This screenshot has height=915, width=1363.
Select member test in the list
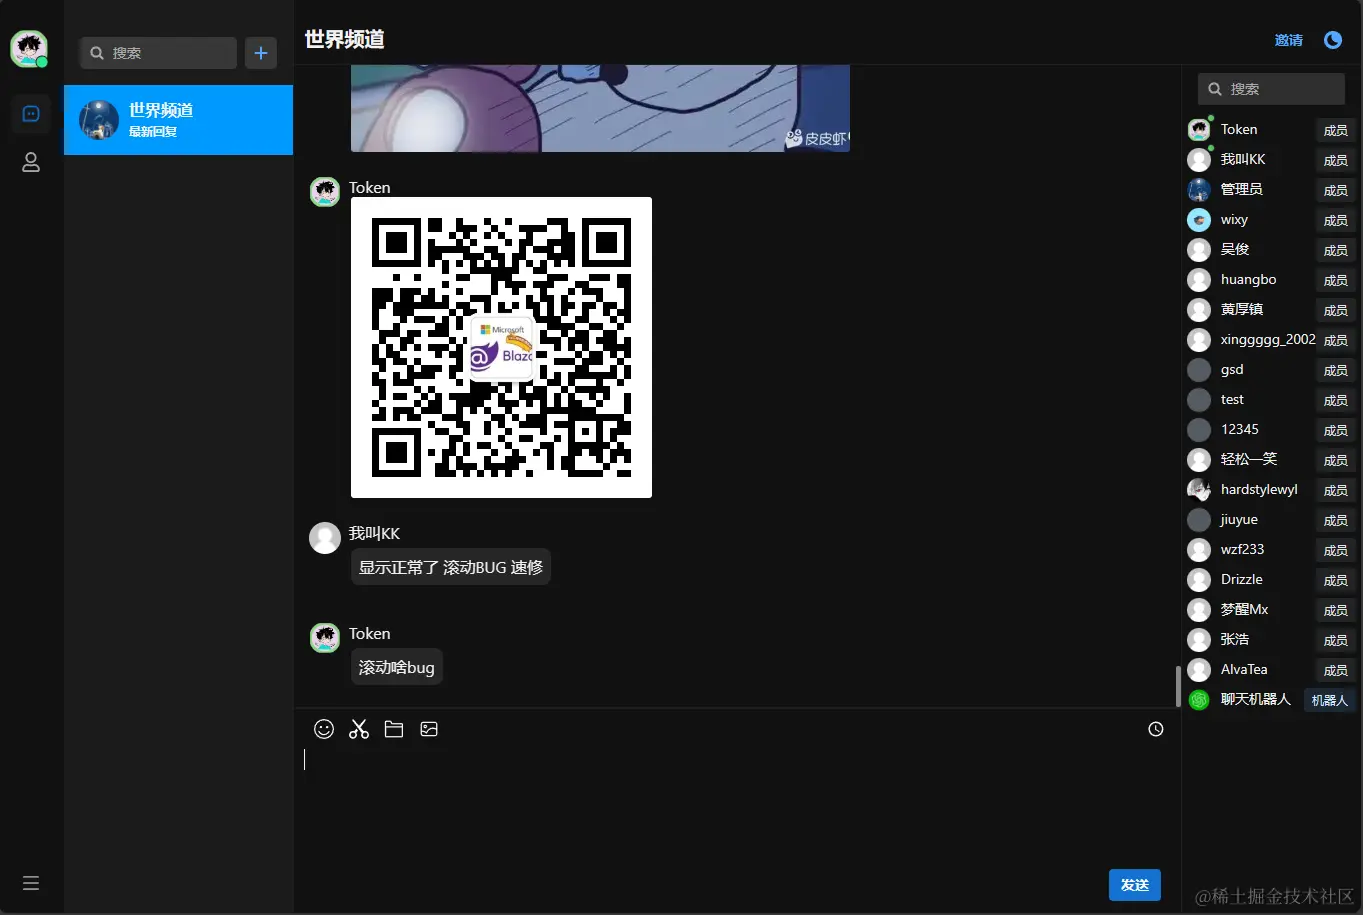(1270, 399)
